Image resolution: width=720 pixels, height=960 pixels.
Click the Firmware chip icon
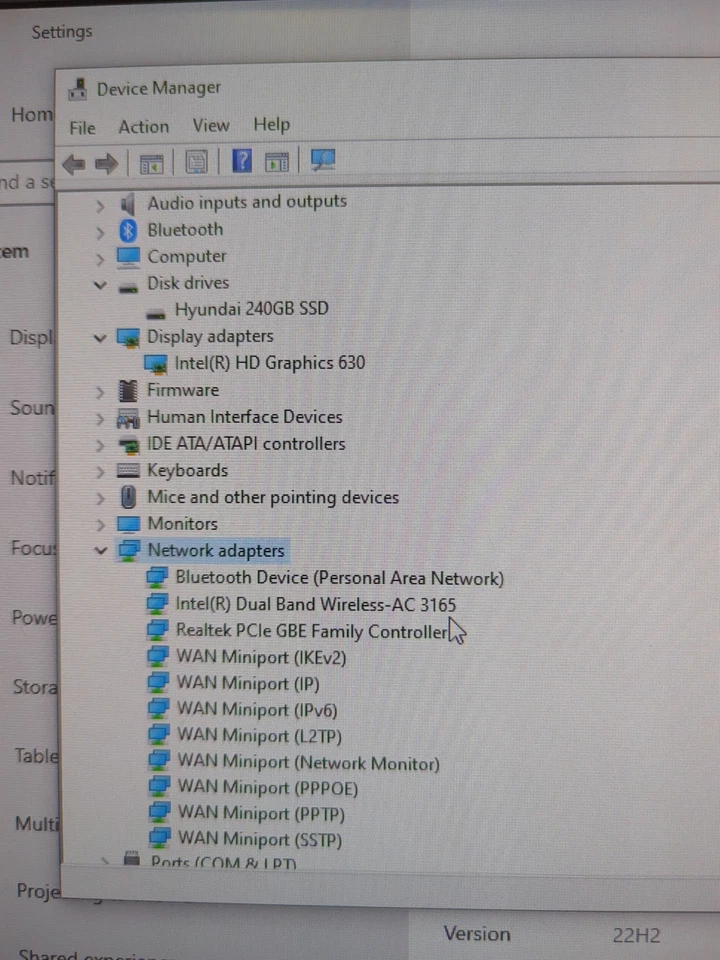[128, 391]
